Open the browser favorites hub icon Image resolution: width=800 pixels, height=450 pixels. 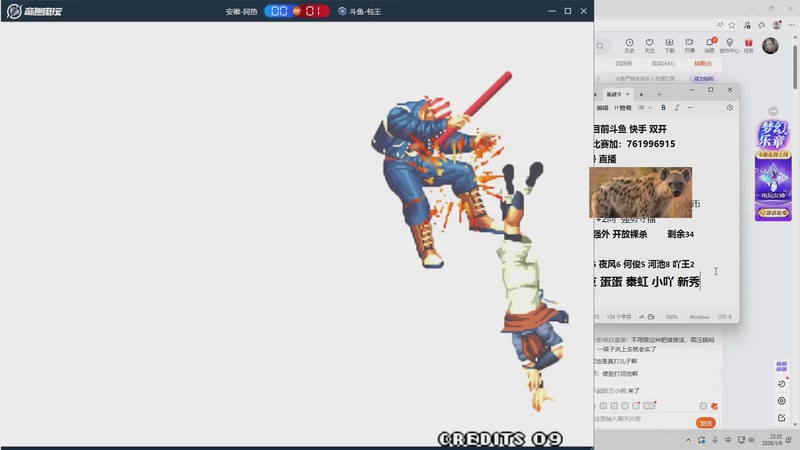pyautogui.click(x=762, y=24)
